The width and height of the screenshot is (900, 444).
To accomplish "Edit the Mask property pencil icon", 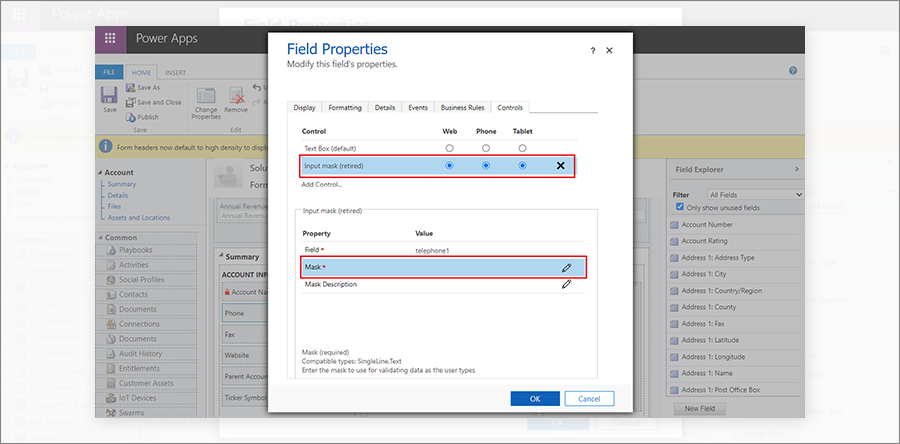I will point(566,267).
